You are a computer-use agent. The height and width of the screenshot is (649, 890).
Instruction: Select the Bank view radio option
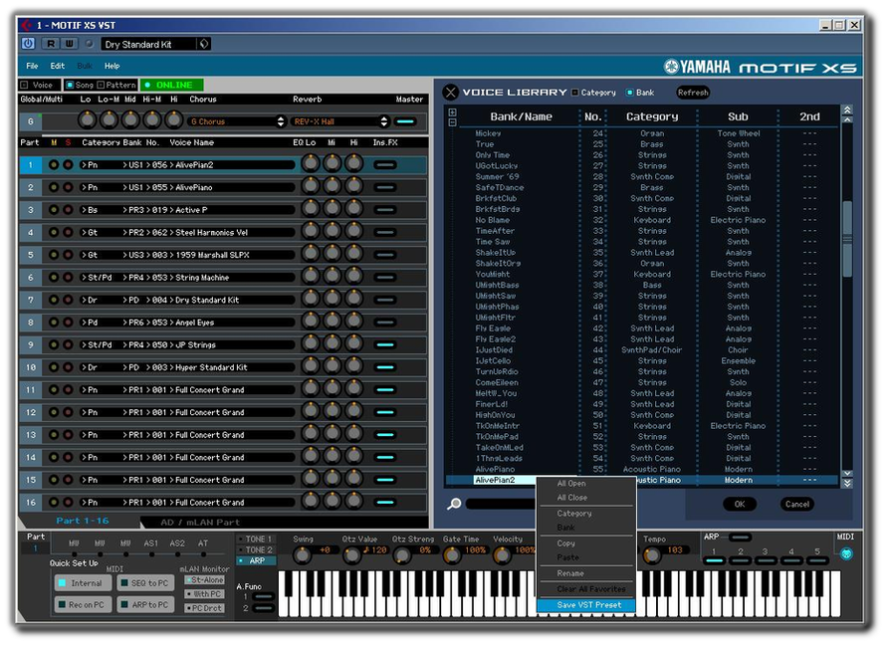[x=629, y=93]
